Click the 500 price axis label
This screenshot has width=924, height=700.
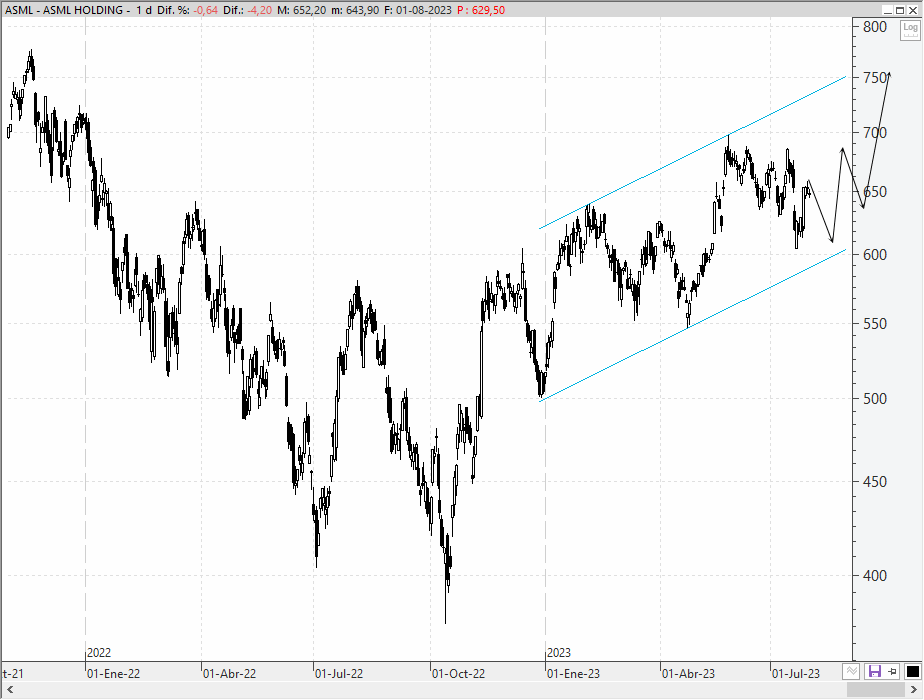tap(874, 398)
